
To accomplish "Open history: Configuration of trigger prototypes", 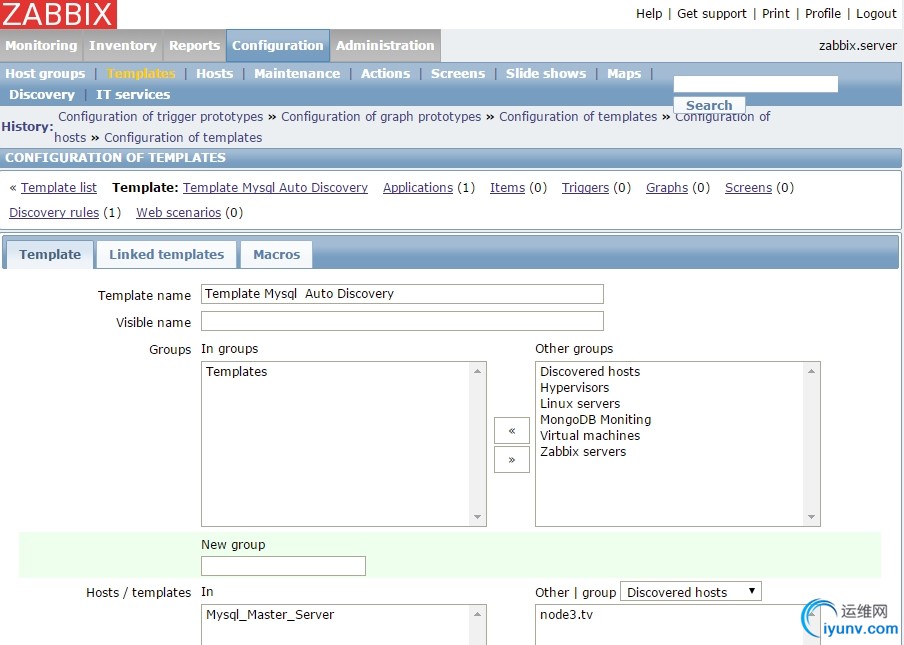I will [x=161, y=116].
